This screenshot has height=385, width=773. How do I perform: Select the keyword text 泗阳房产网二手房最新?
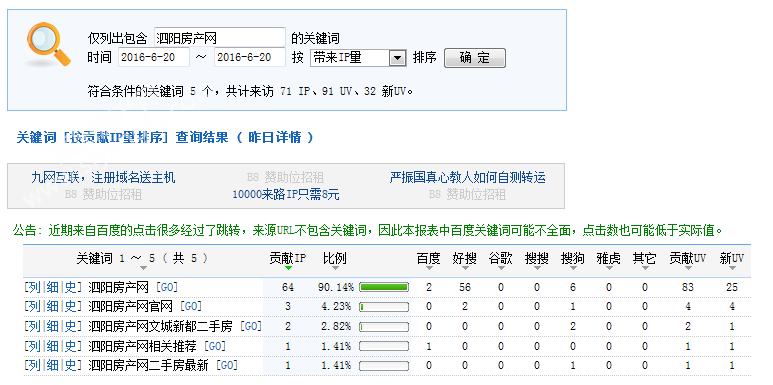click(x=148, y=365)
